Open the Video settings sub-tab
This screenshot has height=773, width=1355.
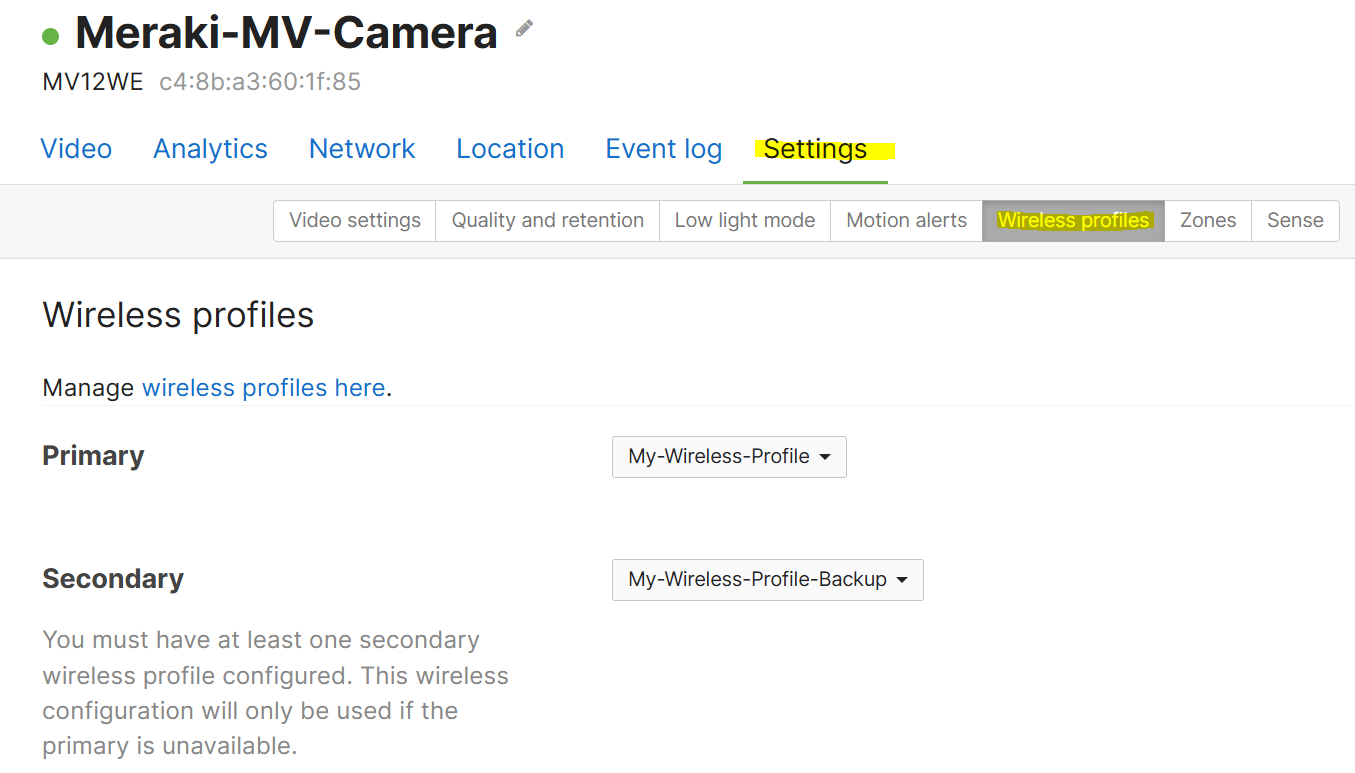click(355, 220)
